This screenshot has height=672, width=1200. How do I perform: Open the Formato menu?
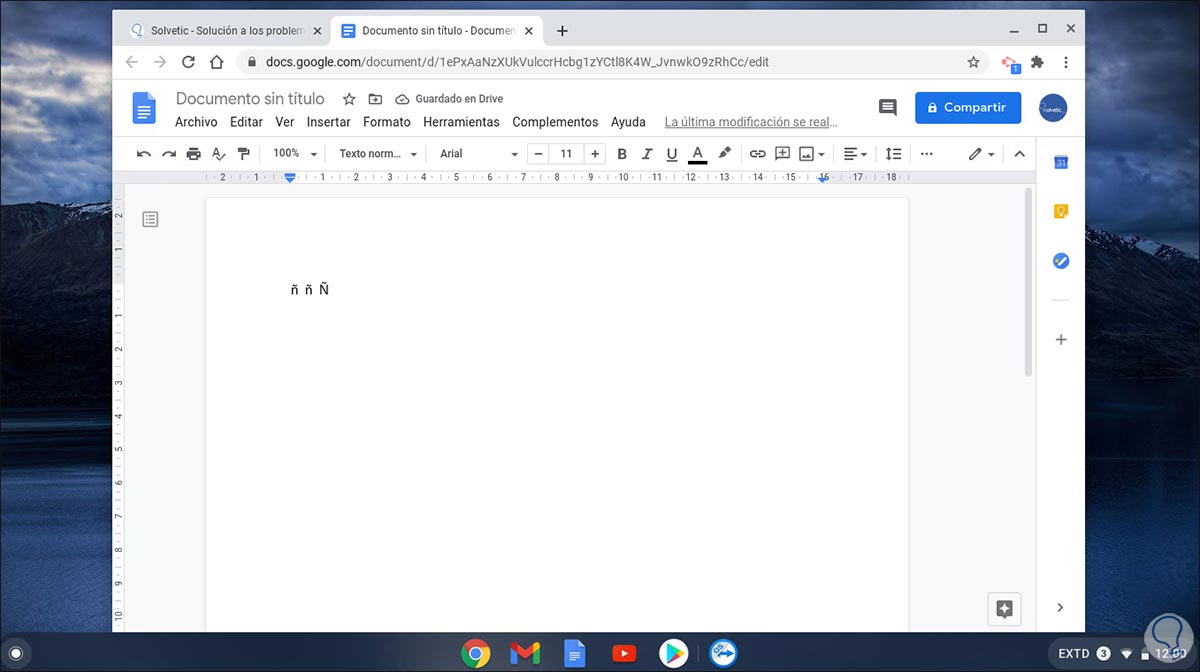click(387, 122)
